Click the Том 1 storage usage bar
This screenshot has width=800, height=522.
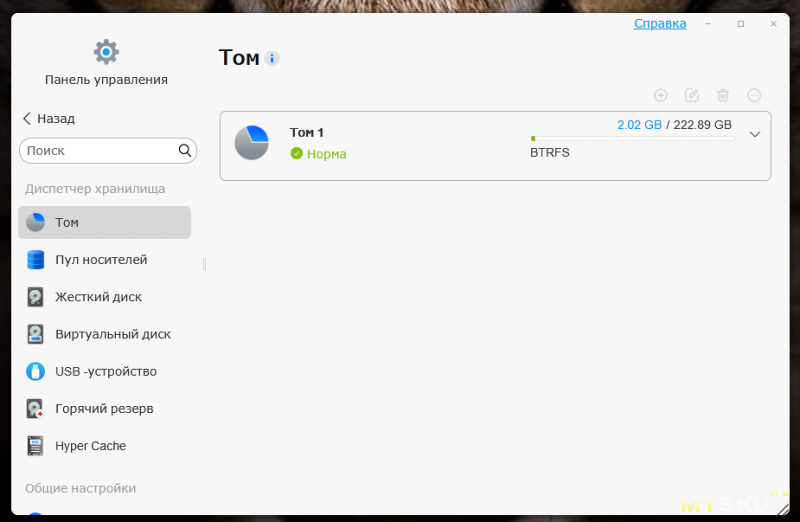coord(631,138)
